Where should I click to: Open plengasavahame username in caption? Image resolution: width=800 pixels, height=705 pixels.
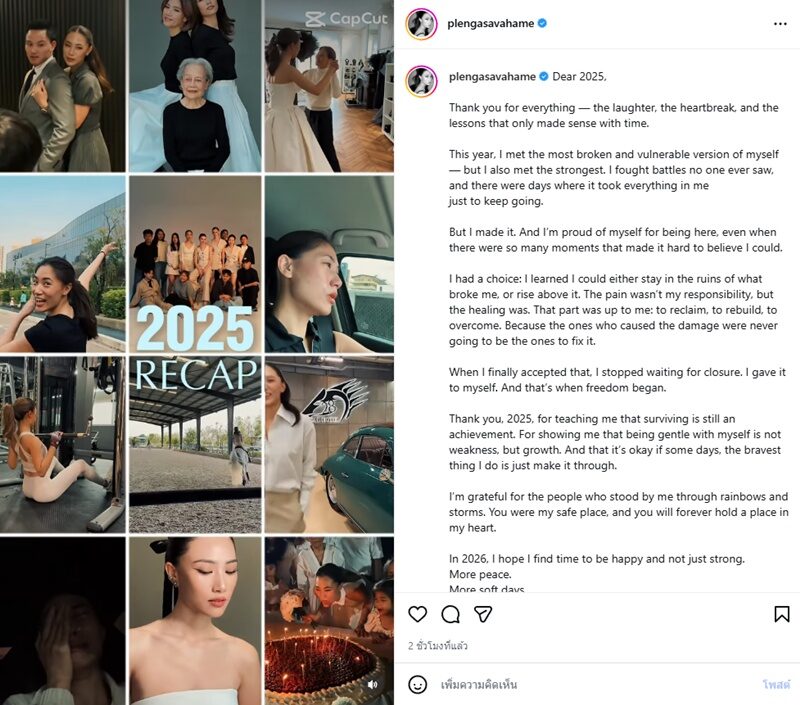point(490,76)
